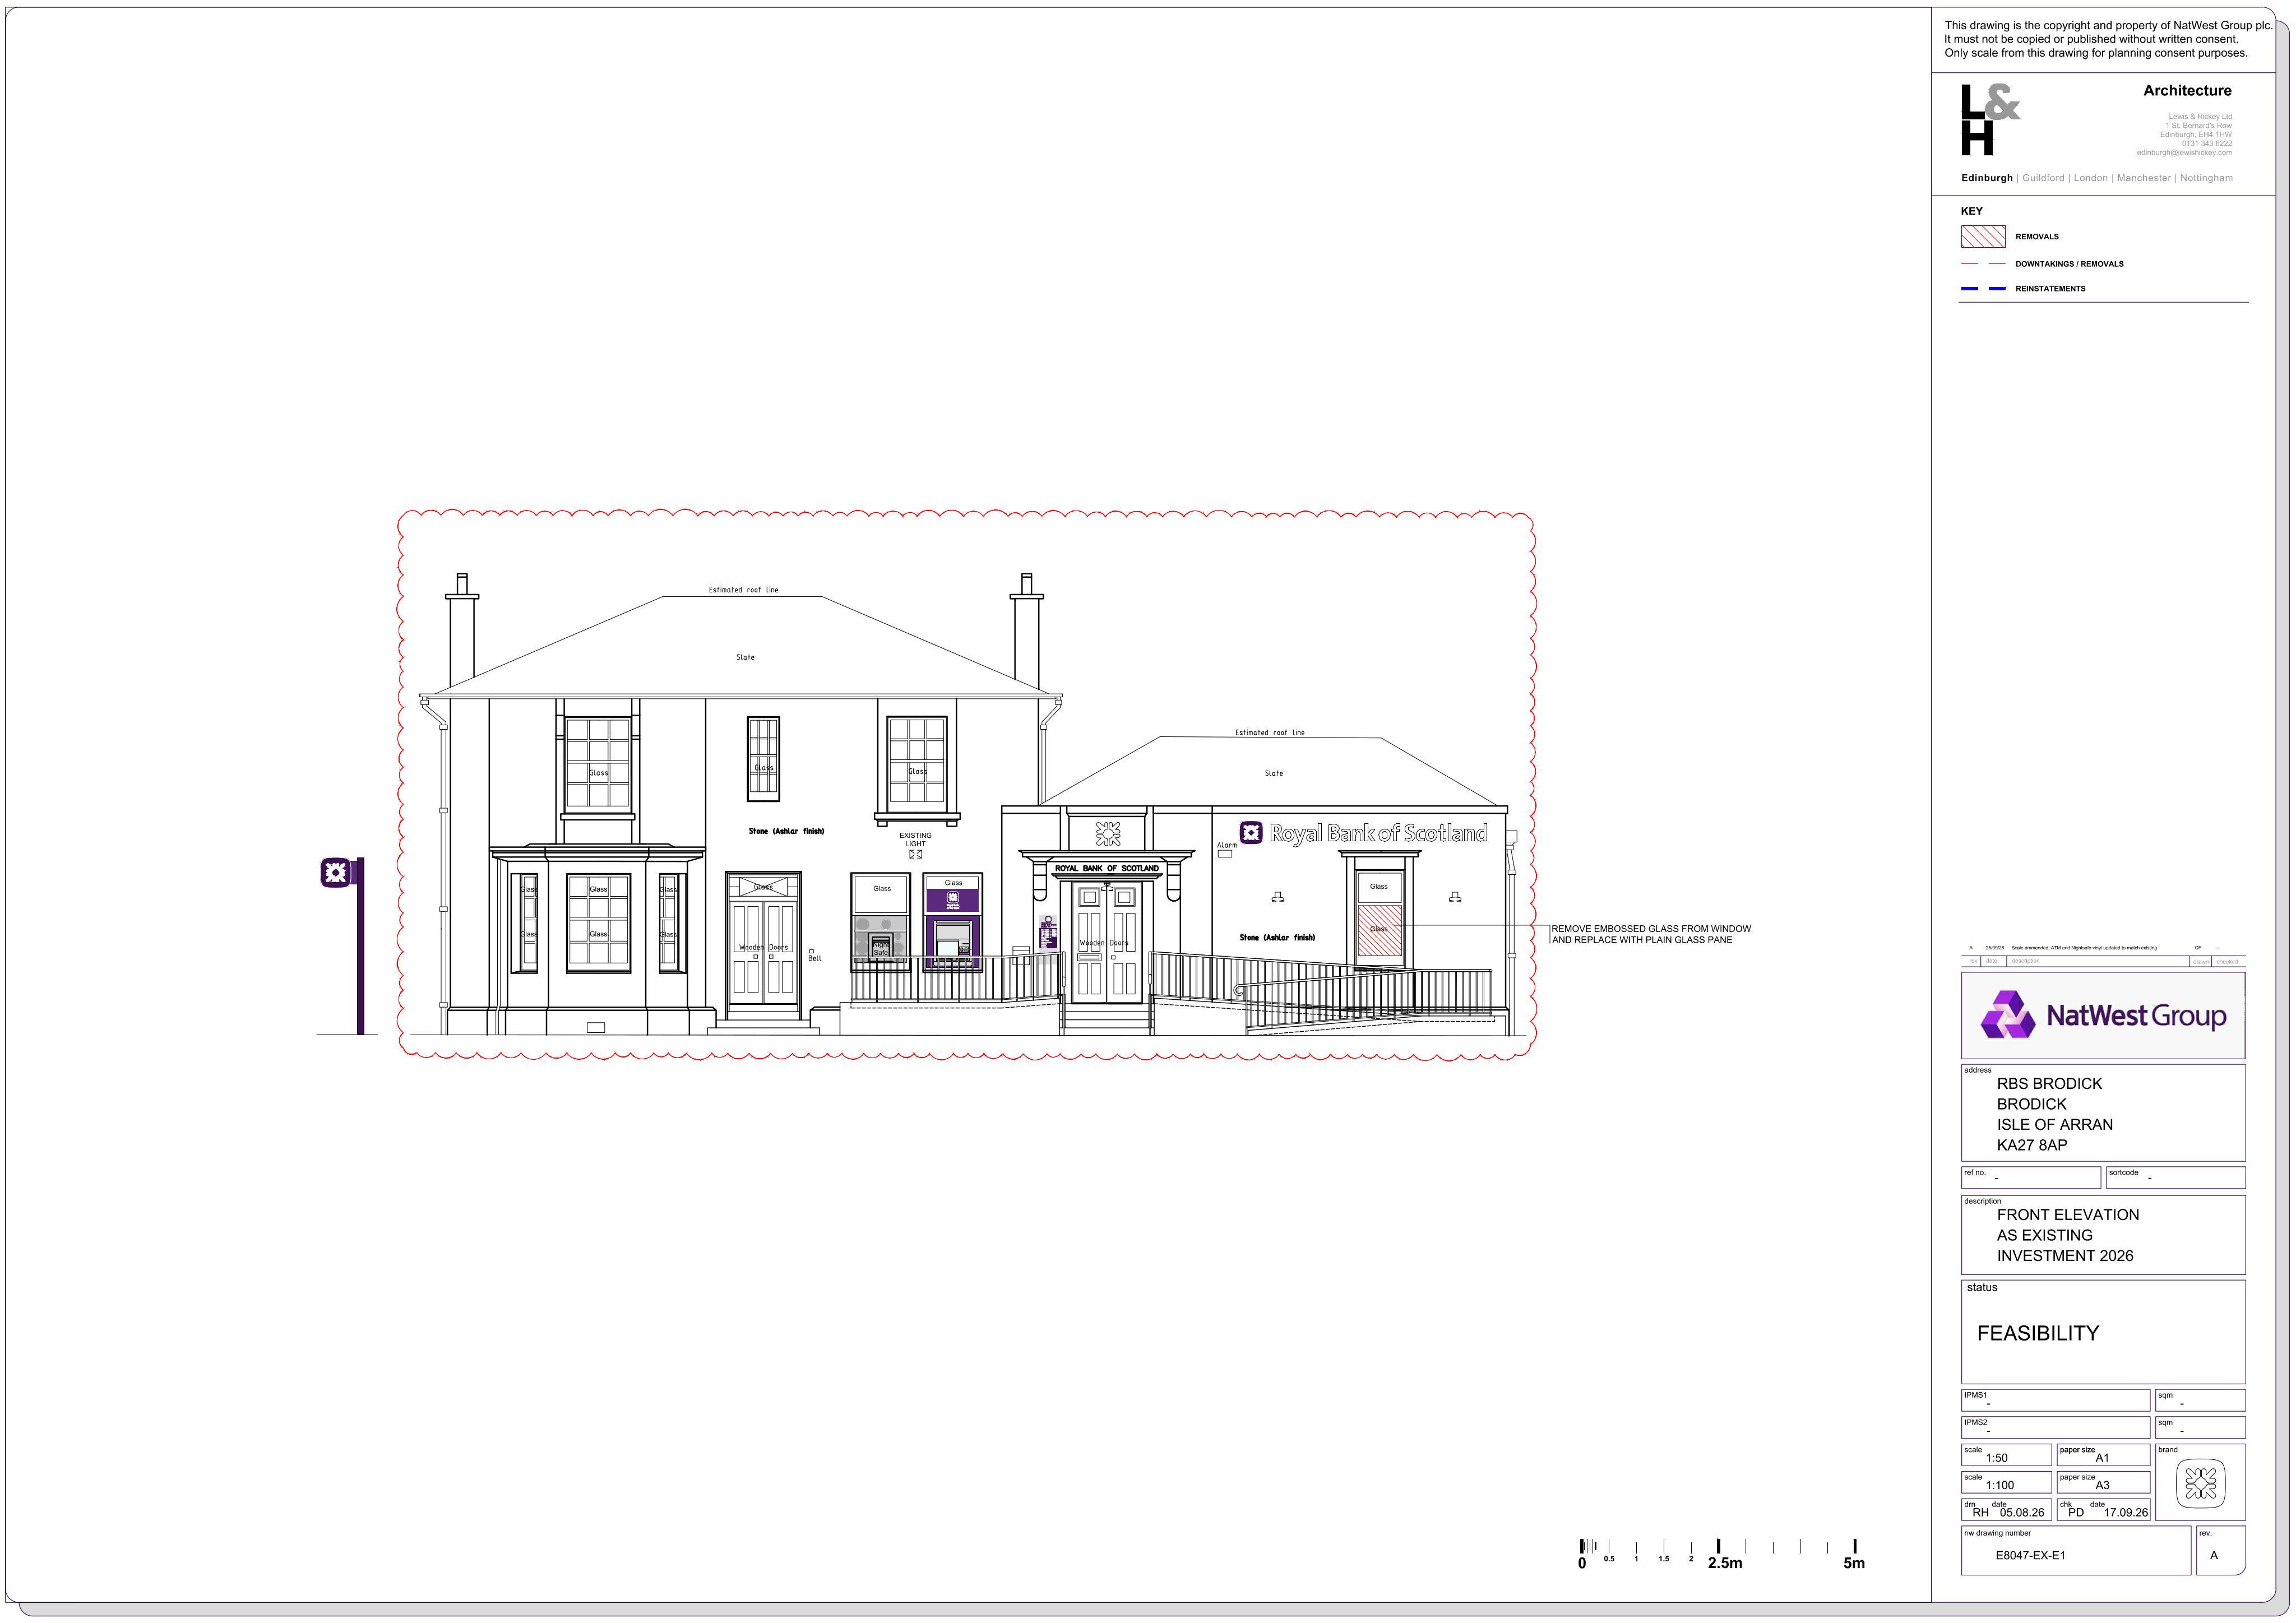Click the existing light fixture symbol

[x=915, y=854]
